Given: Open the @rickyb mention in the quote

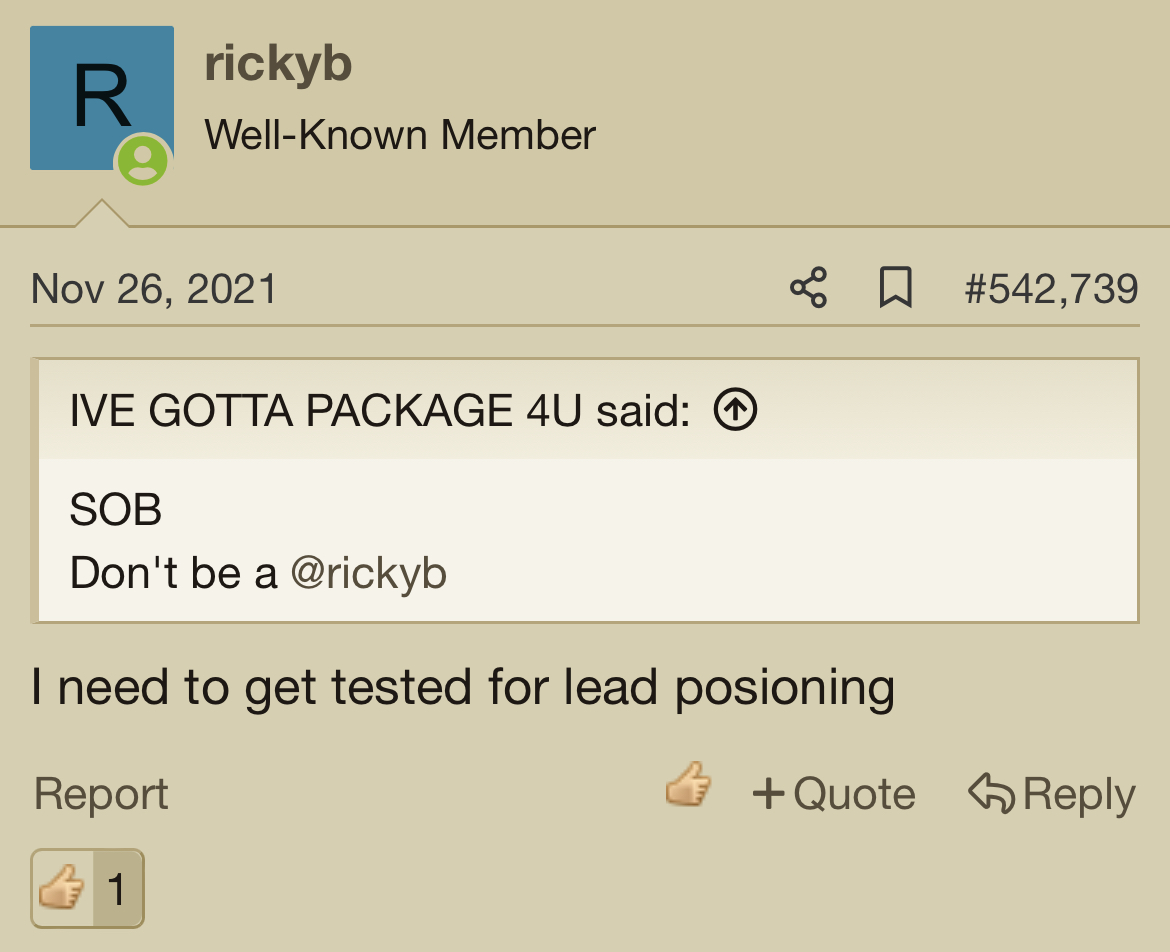Looking at the screenshot, I should (x=369, y=573).
